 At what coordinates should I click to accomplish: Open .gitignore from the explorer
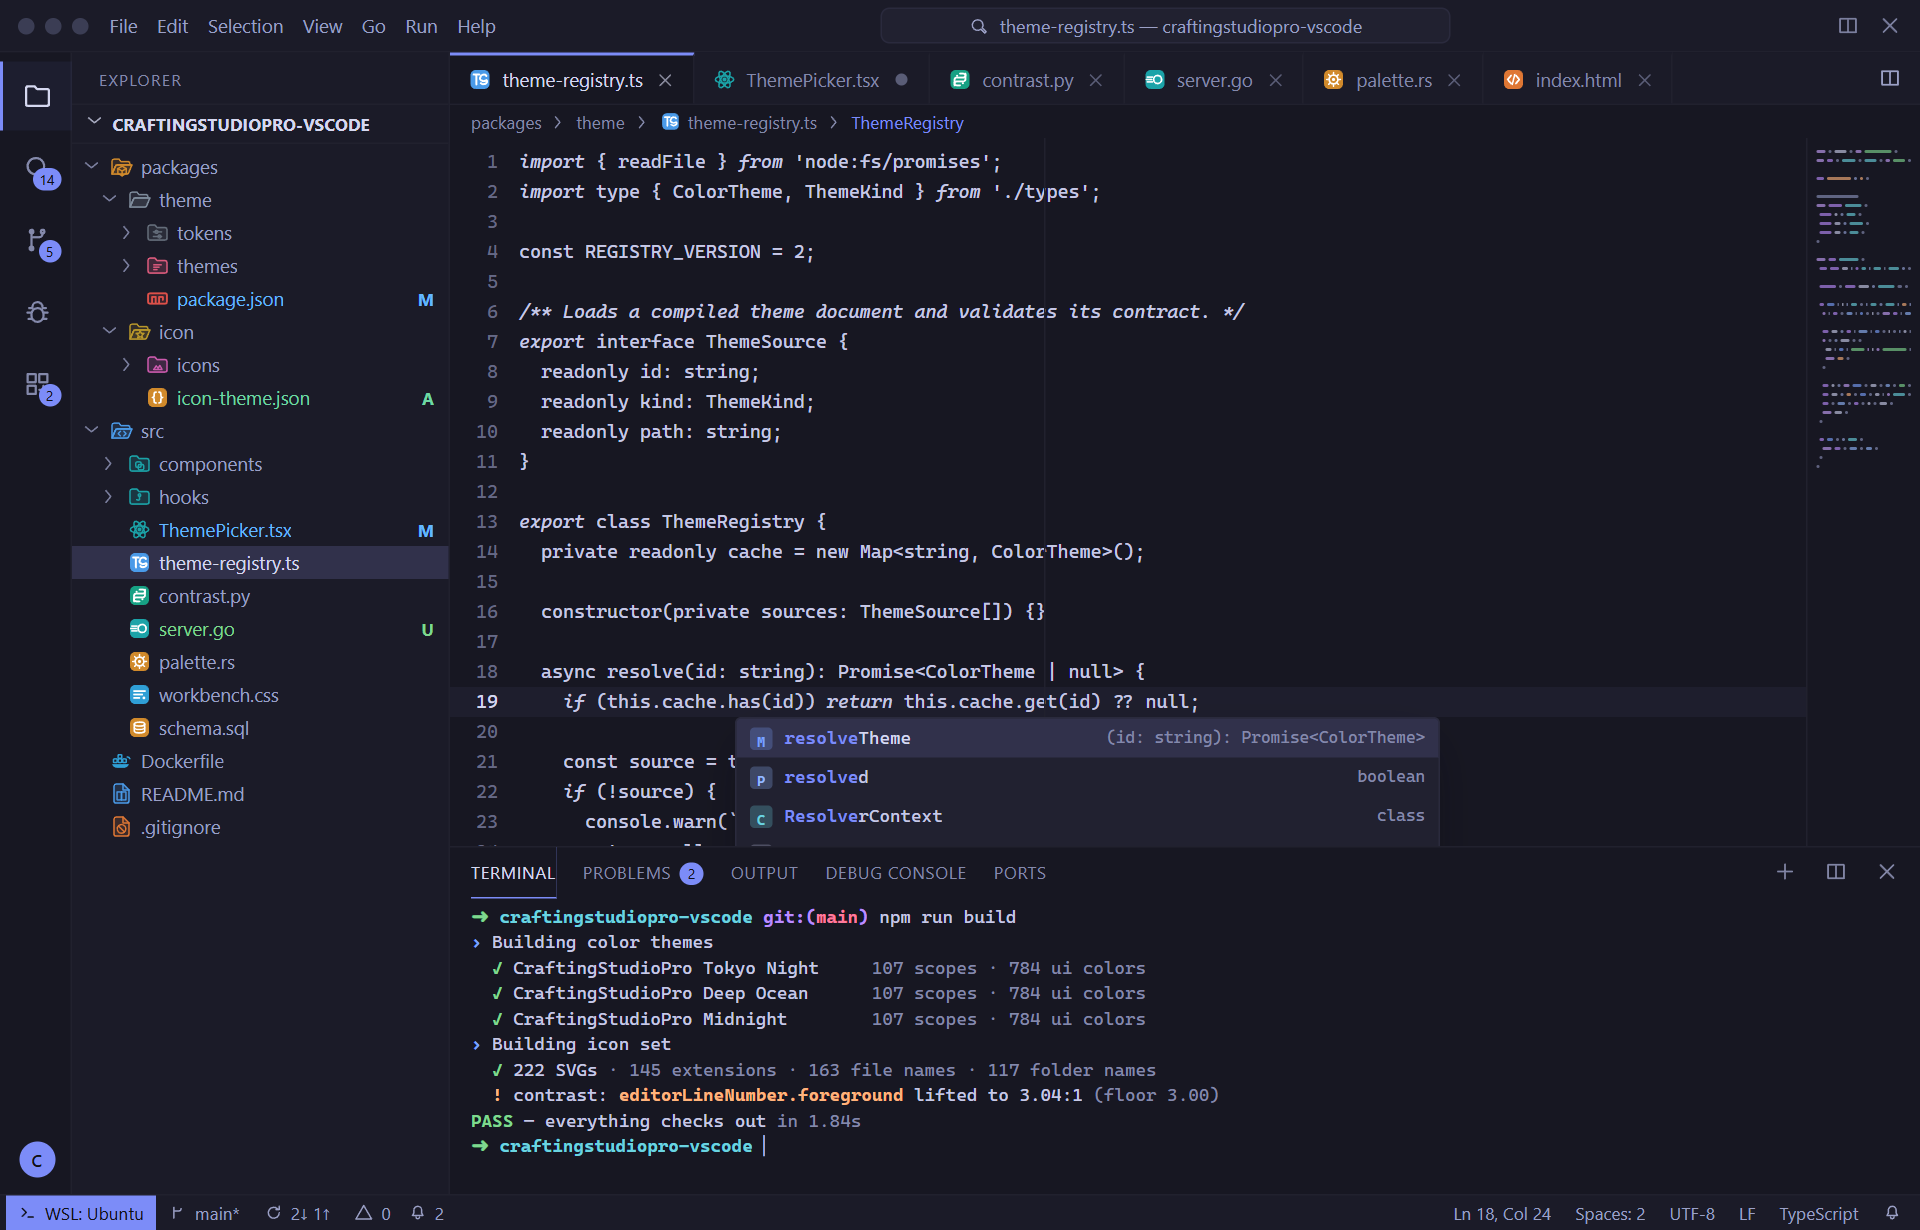(x=260, y=827)
